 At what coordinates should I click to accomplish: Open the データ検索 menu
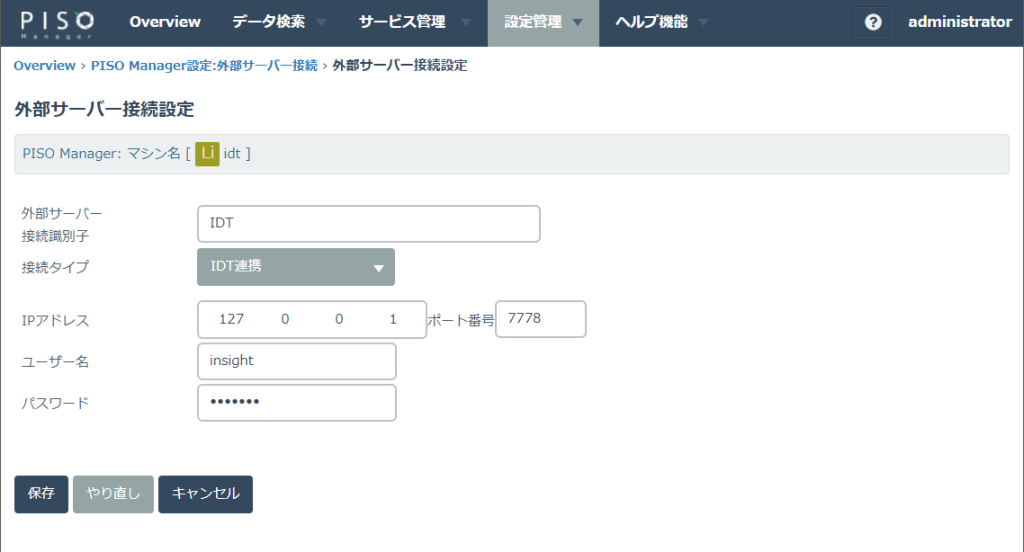(268, 22)
